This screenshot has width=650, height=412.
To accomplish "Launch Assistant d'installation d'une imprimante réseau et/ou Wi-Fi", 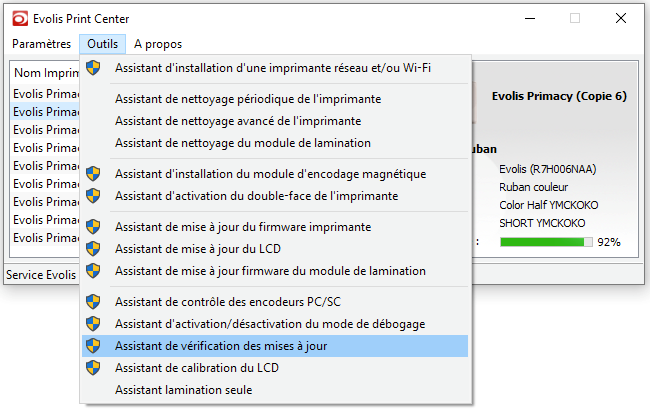I will point(275,68).
